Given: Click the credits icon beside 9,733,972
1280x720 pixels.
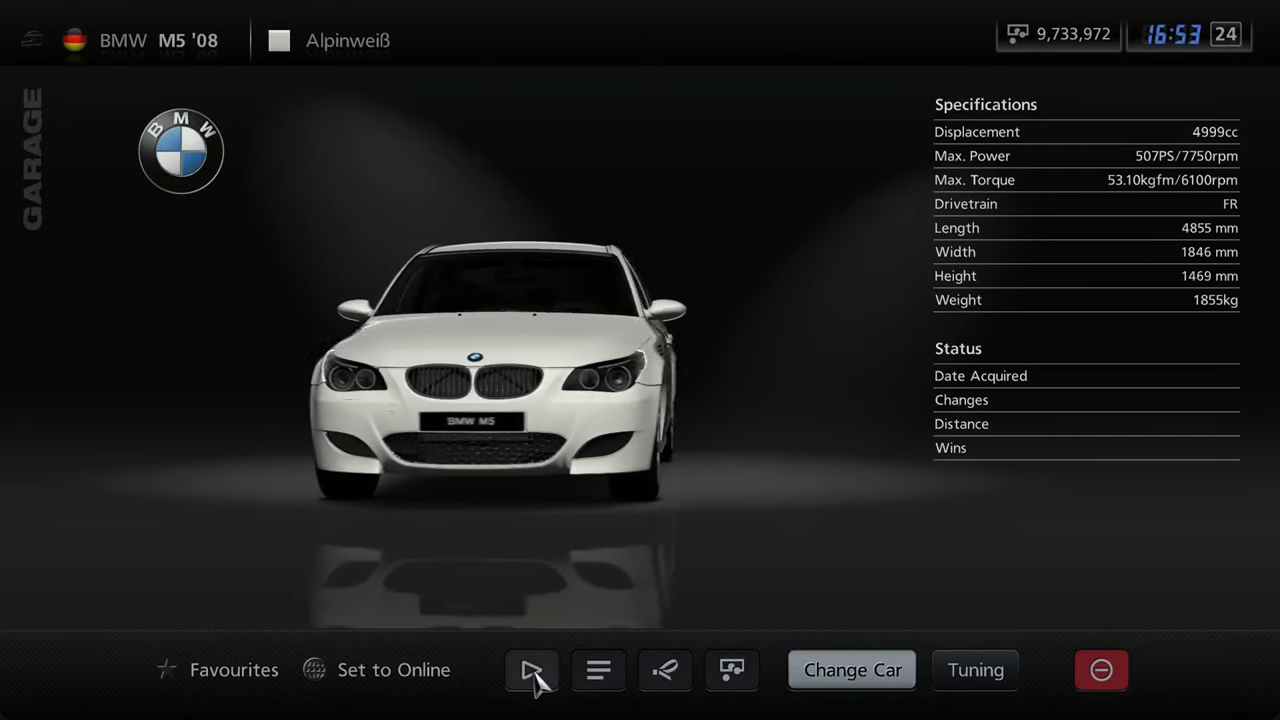Looking at the screenshot, I should tap(1017, 34).
